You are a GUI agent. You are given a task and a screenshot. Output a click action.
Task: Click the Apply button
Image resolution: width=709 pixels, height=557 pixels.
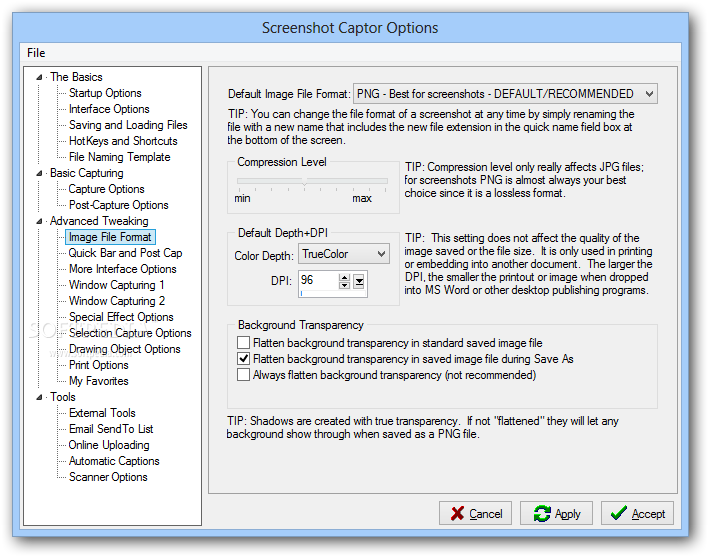pyautogui.click(x=556, y=513)
